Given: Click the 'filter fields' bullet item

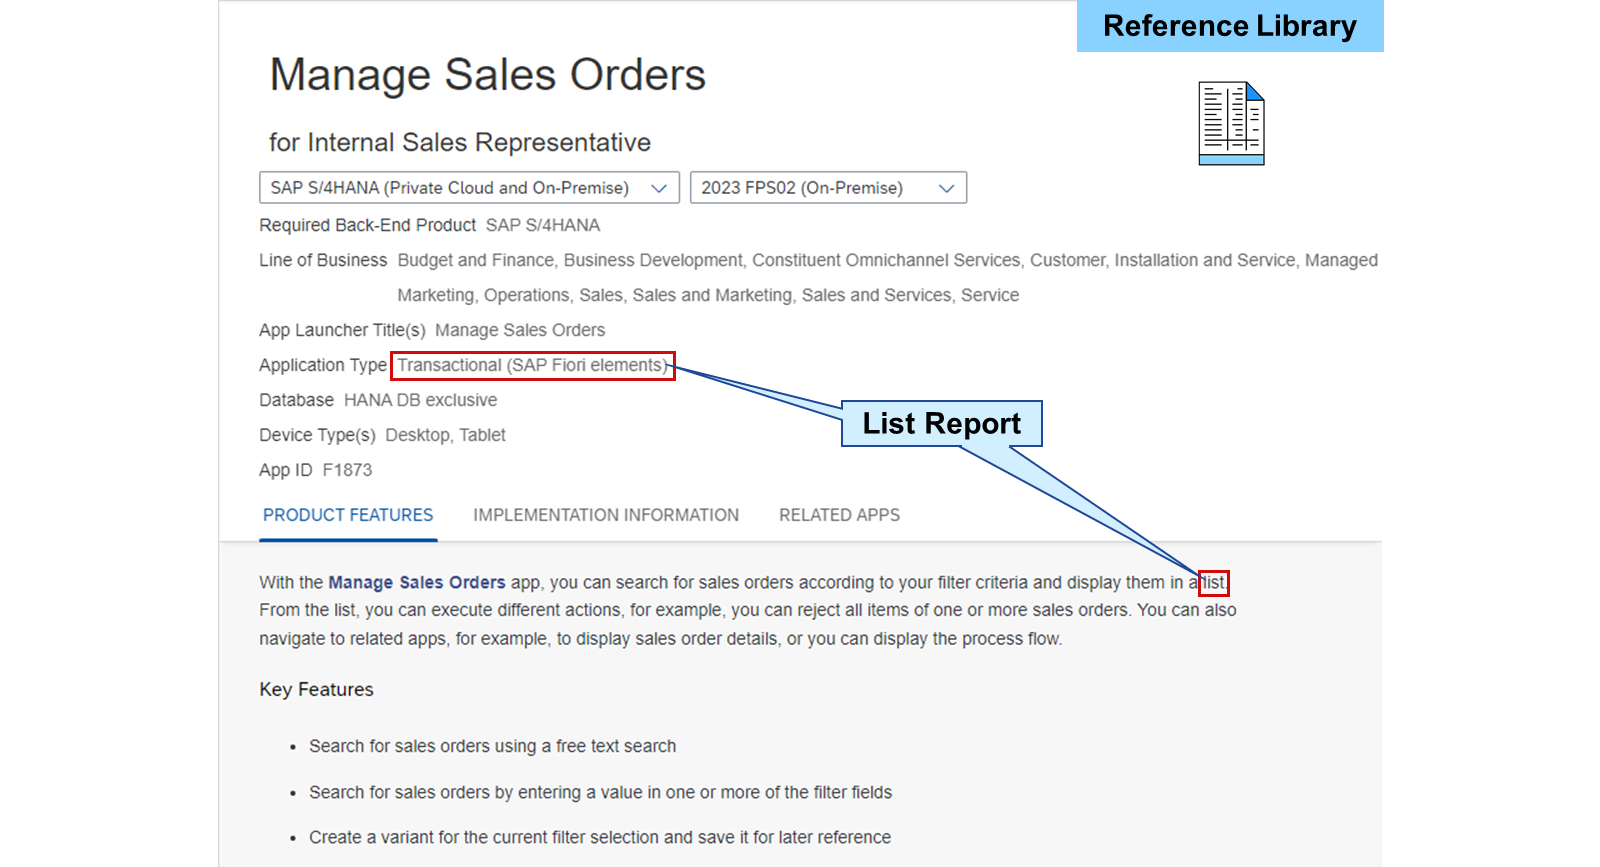Looking at the screenshot, I should point(600,792).
